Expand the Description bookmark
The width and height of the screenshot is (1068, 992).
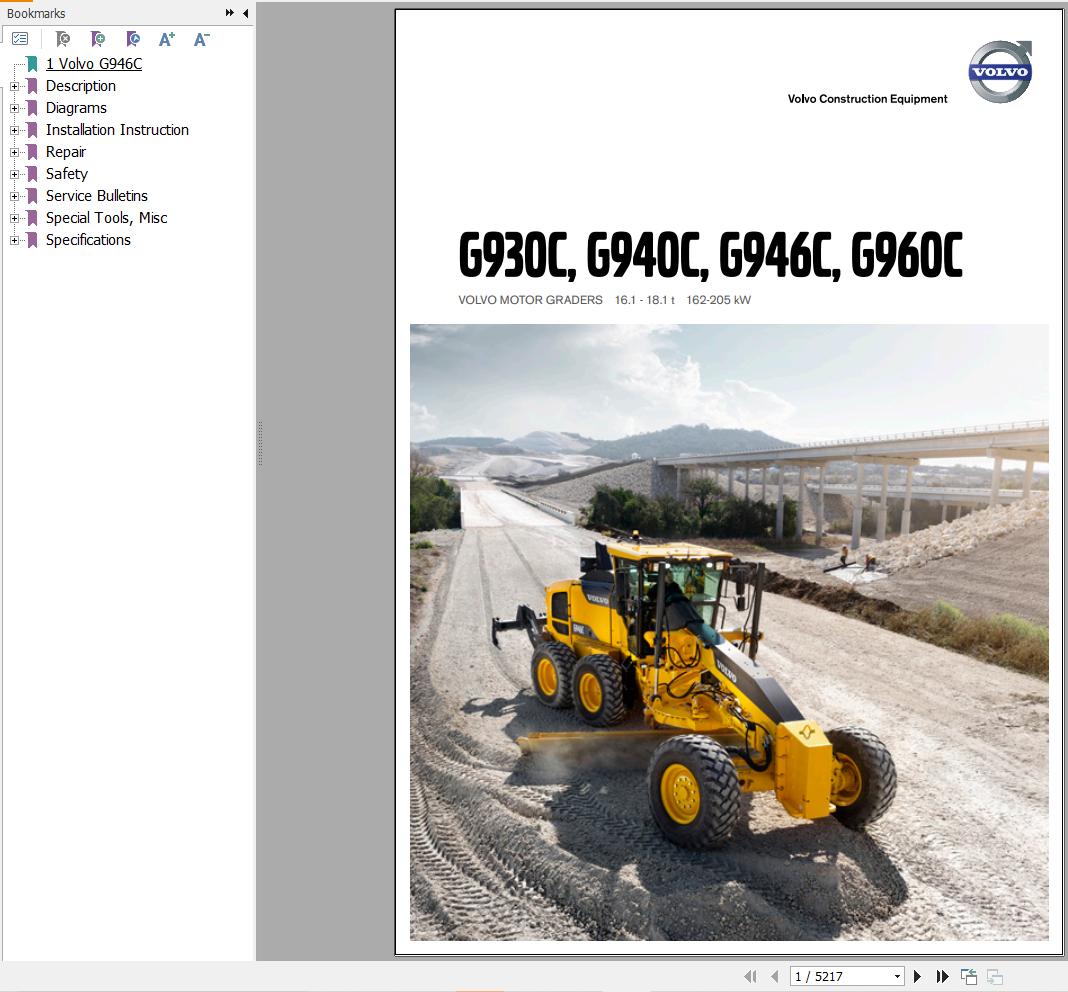[14, 87]
